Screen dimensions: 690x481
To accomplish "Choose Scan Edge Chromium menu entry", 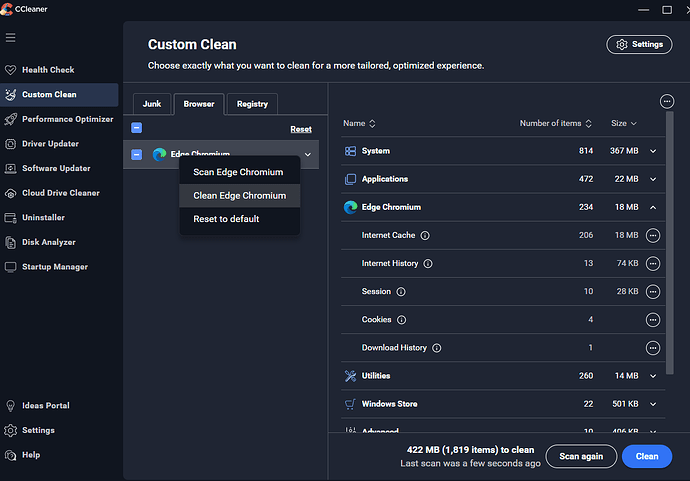I will (238, 173).
